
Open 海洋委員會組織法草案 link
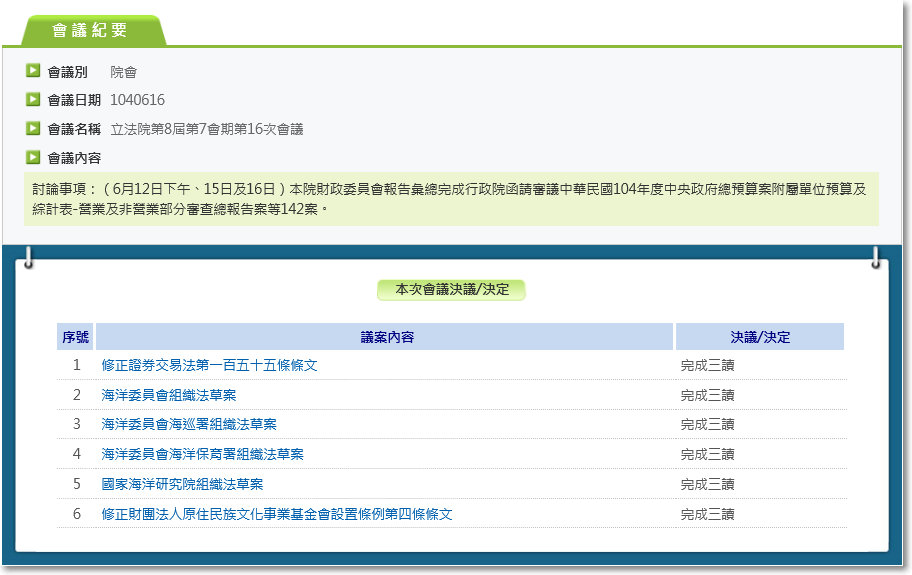(168, 395)
